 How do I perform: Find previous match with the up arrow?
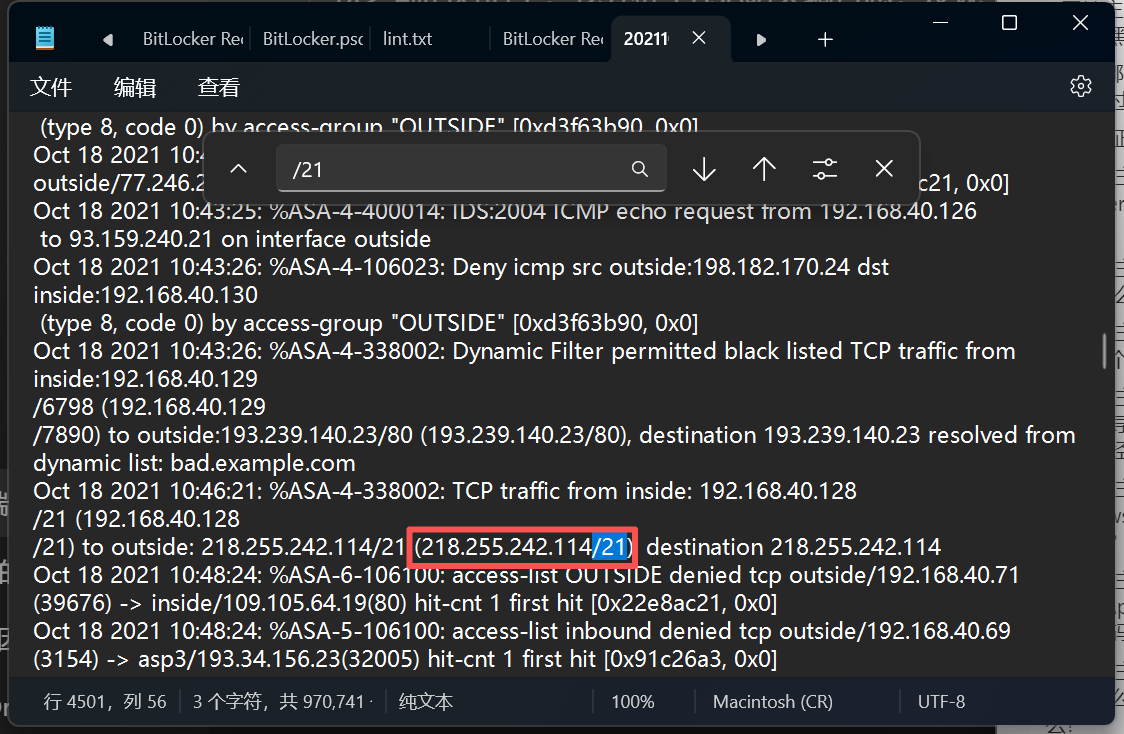click(x=764, y=169)
